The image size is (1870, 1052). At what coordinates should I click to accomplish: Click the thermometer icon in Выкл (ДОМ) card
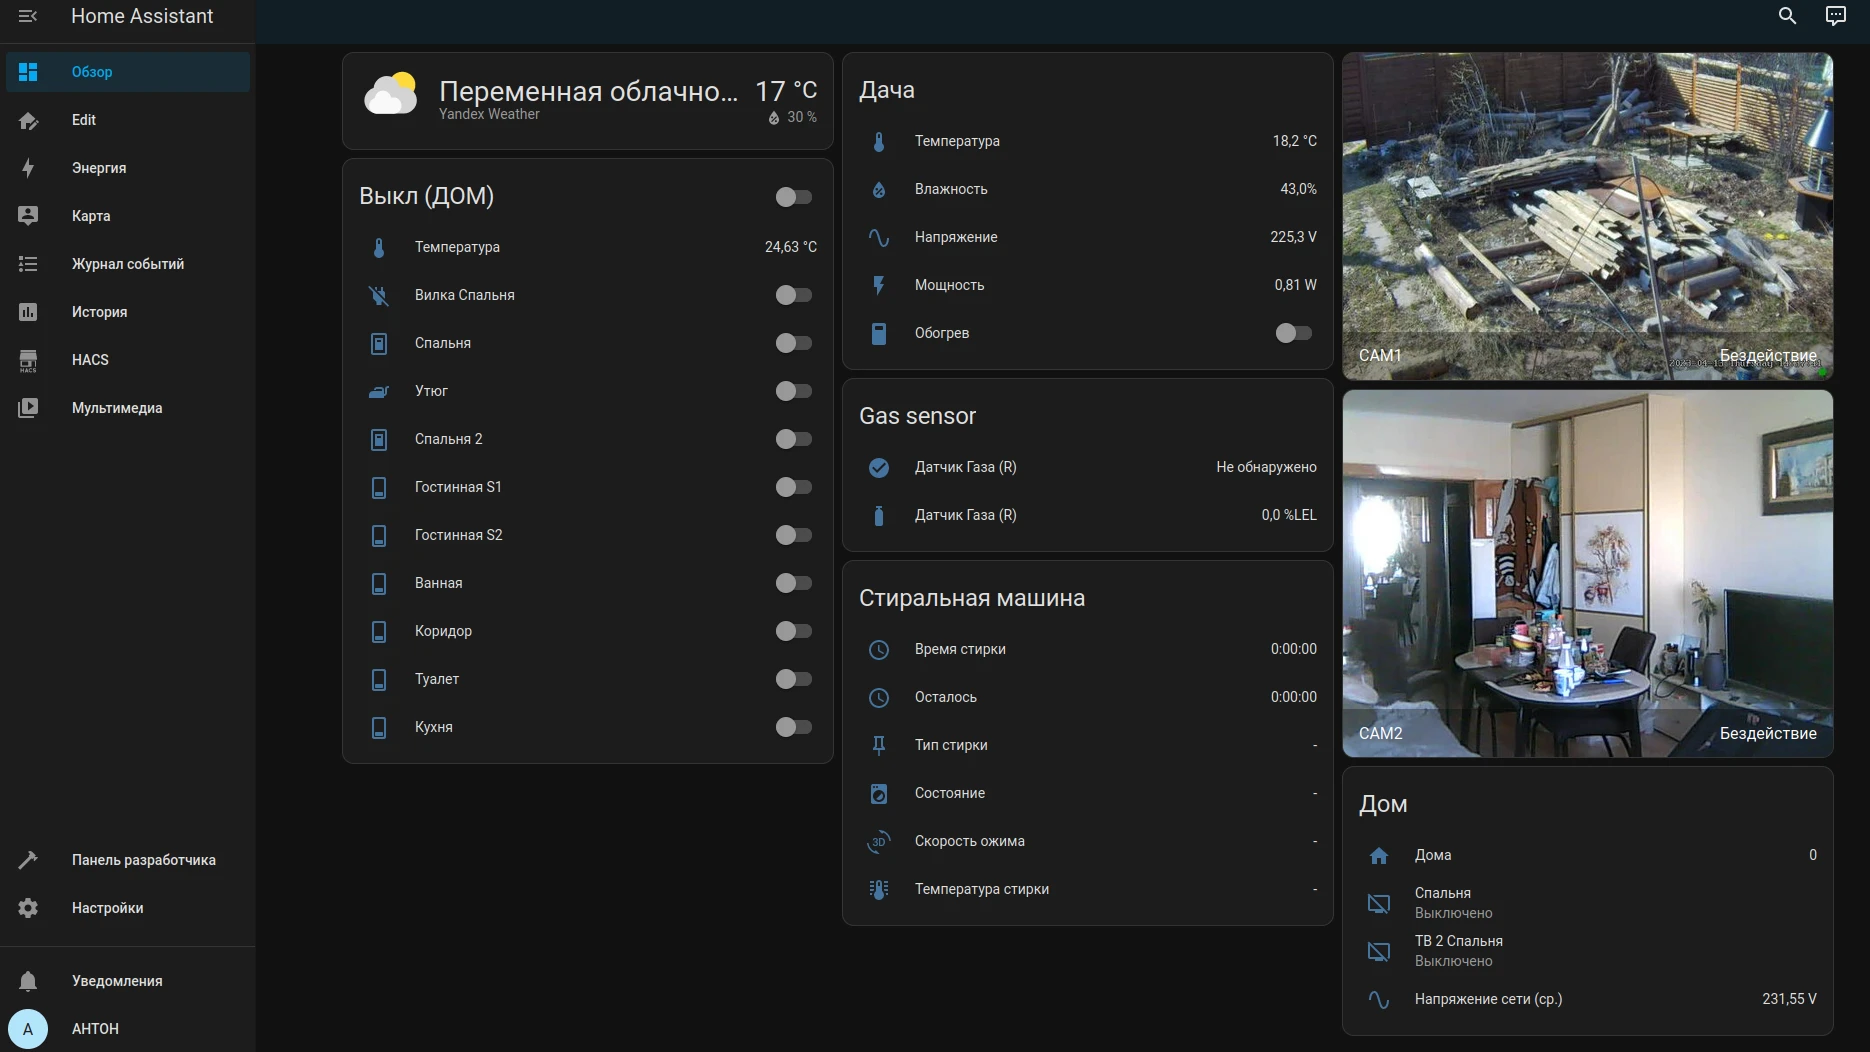click(379, 247)
